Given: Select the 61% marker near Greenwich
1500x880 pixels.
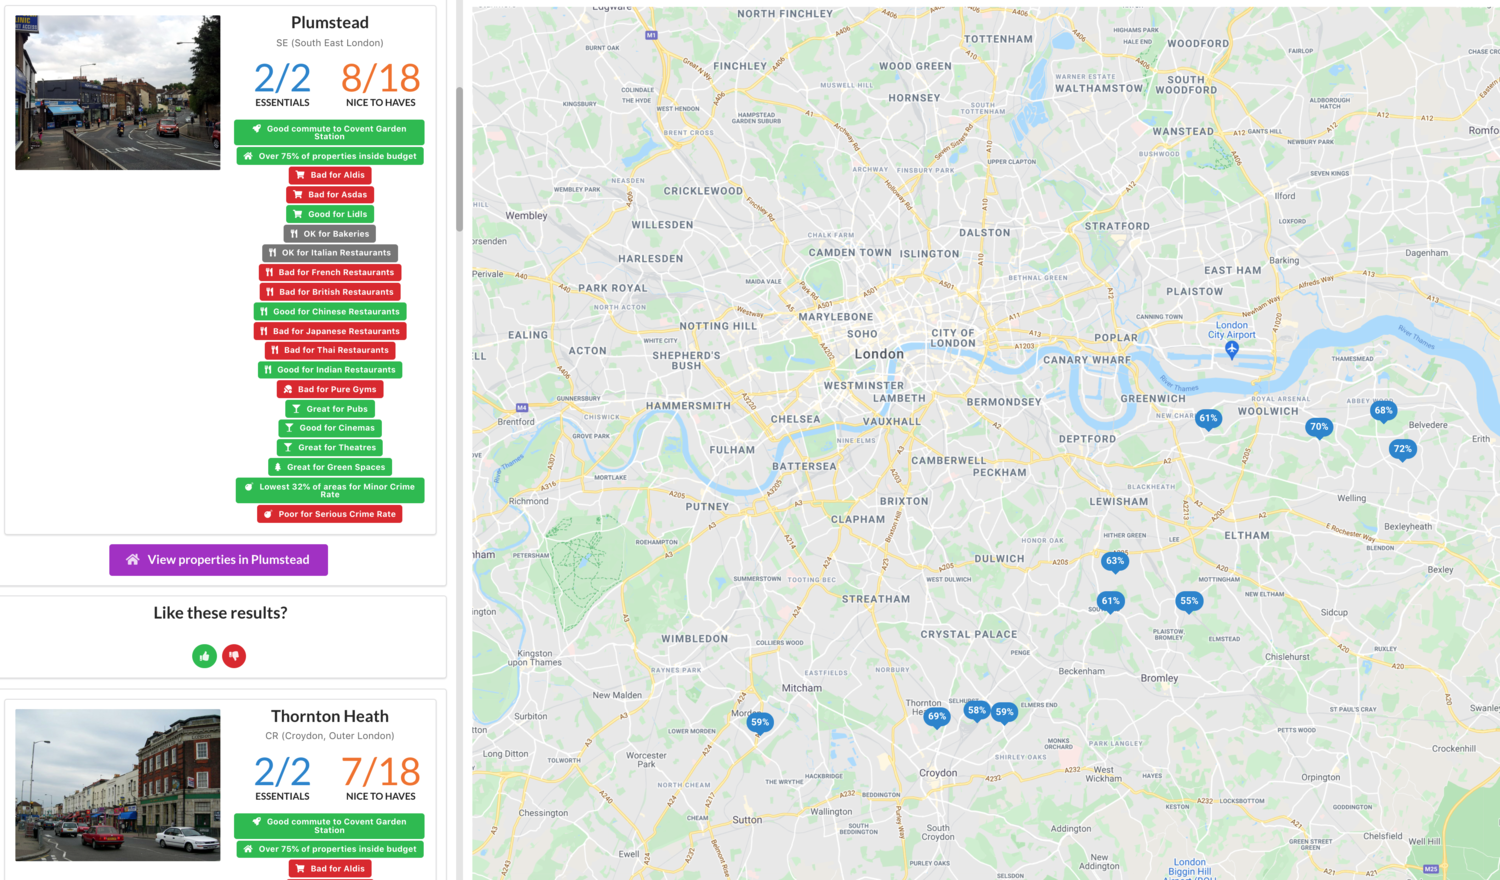Looking at the screenshot, I should tap(1208, 420).
